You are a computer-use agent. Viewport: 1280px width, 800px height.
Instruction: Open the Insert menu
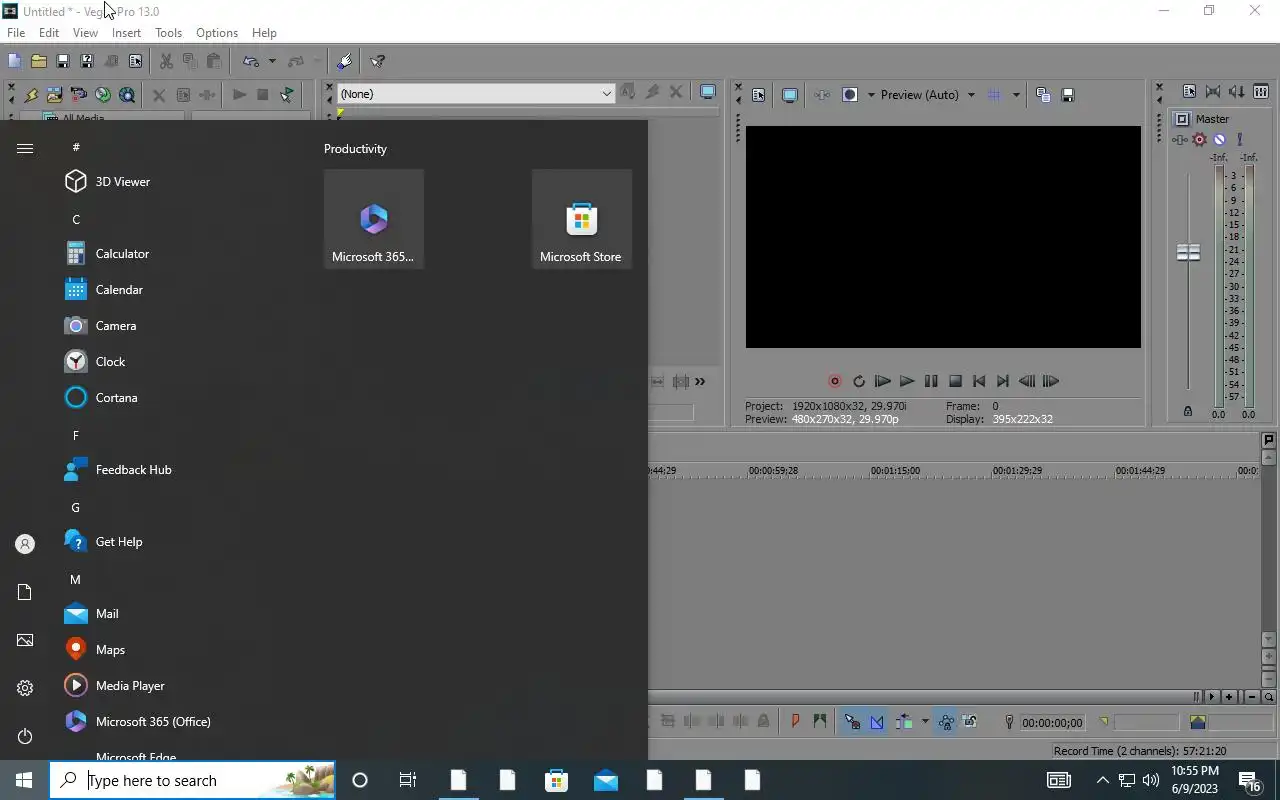coord(126,33)
